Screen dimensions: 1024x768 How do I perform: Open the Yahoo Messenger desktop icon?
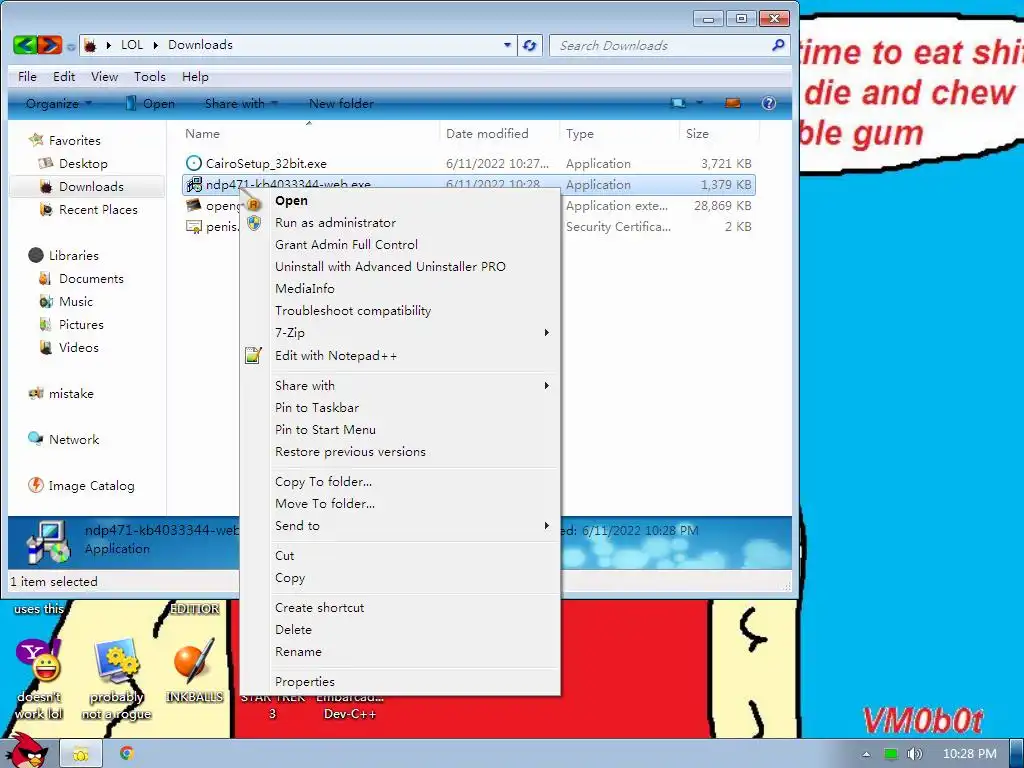pyautogui.click(x=39, y=660)
